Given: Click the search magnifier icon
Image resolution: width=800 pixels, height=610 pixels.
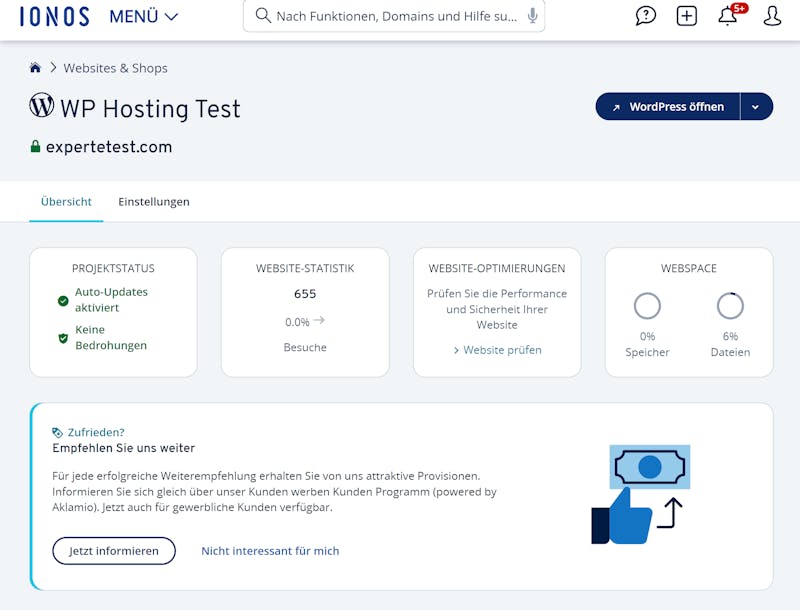Looking at the screenshot, I should click(263, 16).
